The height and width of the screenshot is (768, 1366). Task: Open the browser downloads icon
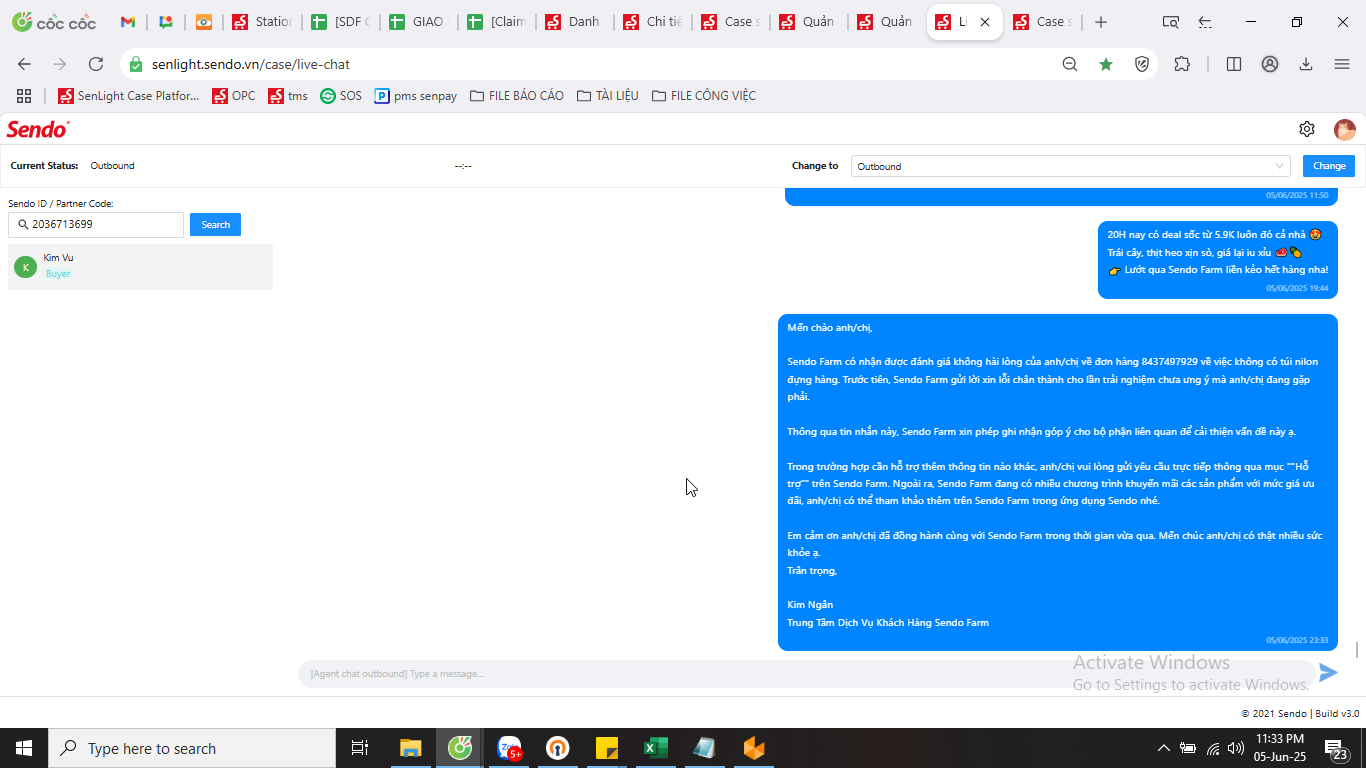coord(1306,64)
